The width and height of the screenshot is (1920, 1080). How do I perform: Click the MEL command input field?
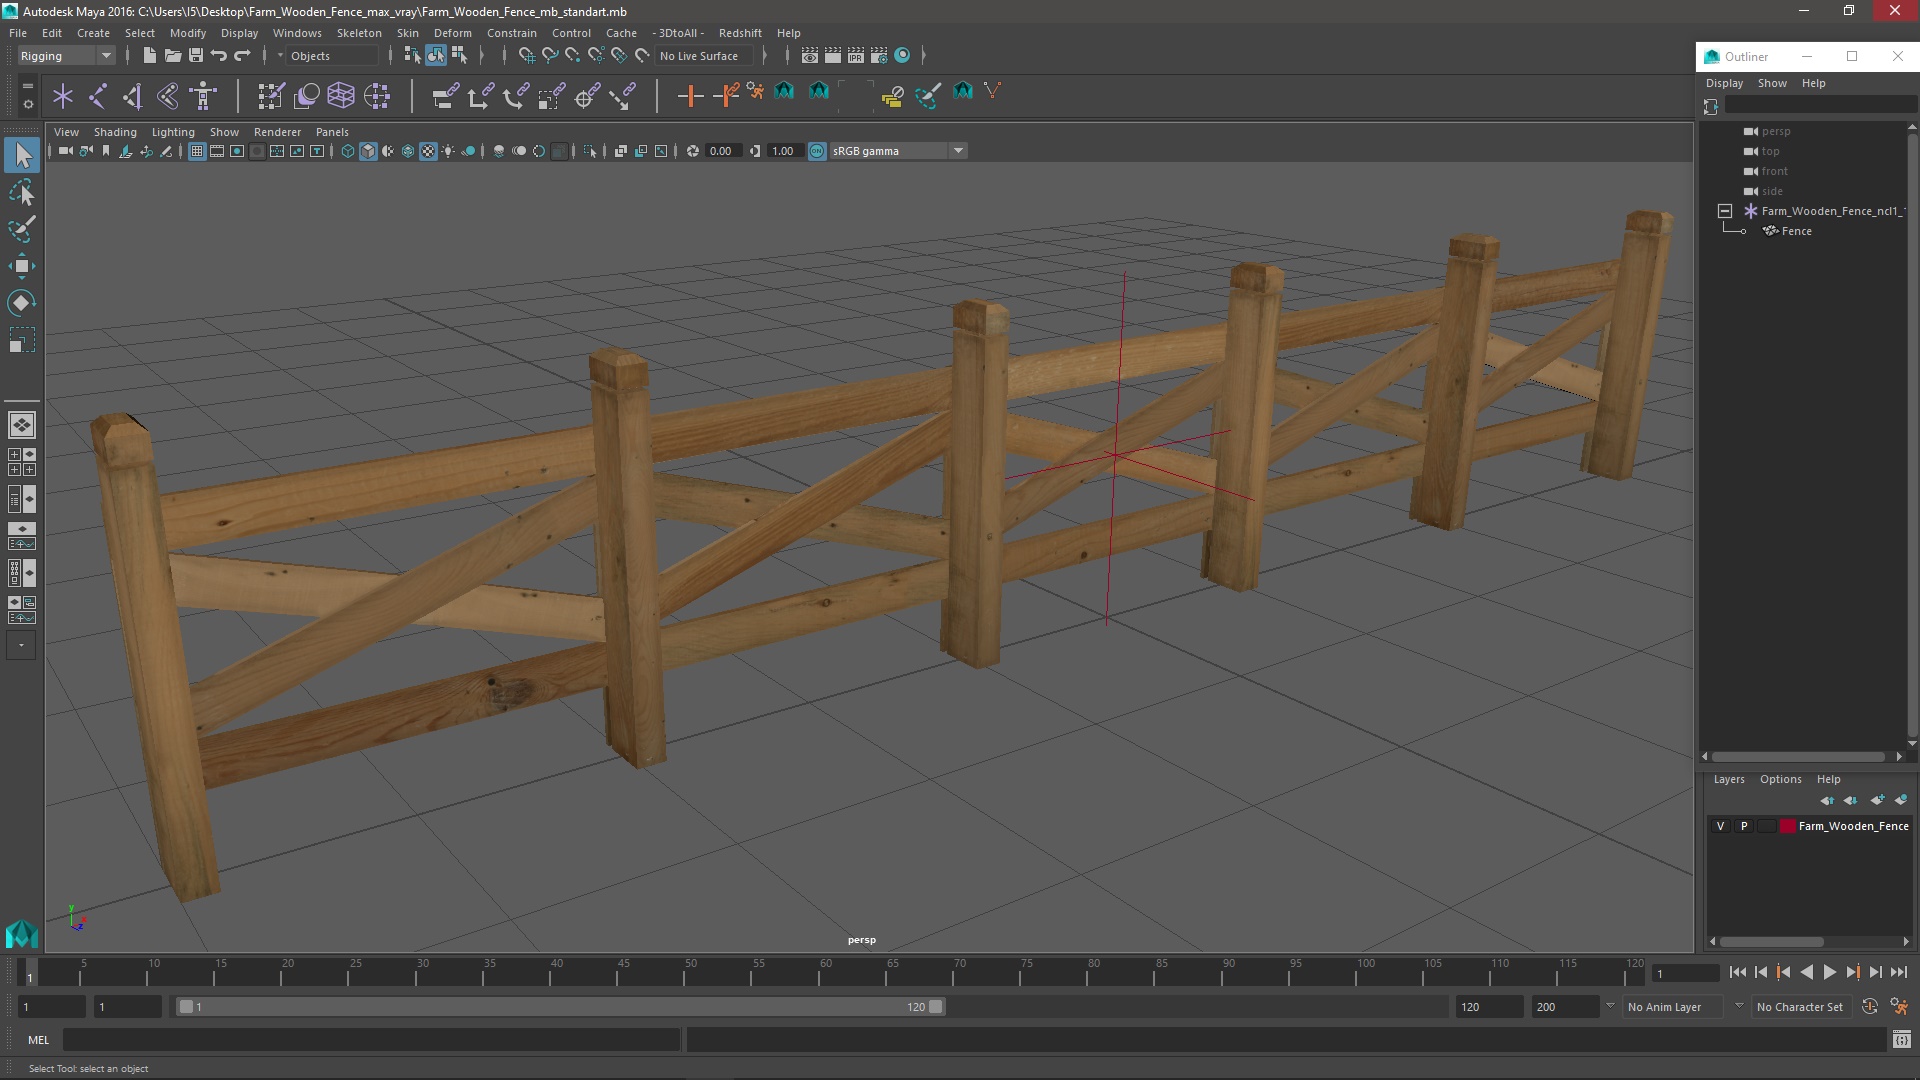click(370, 1040)
